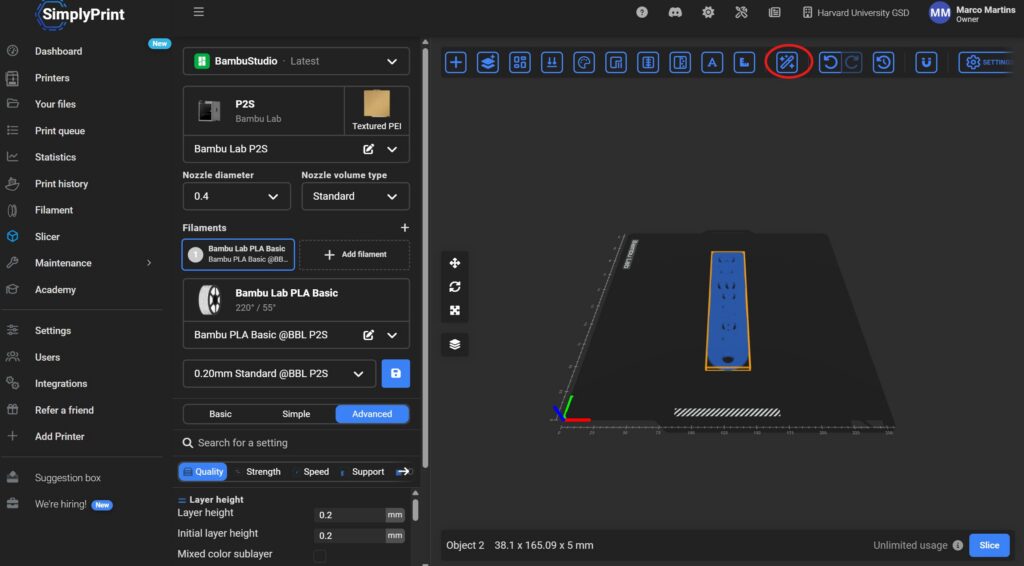Screen dimensions: 1024x566
Task: Switch to the Basic settings mode
Action: pyautogui.click(x=220, y=414)
